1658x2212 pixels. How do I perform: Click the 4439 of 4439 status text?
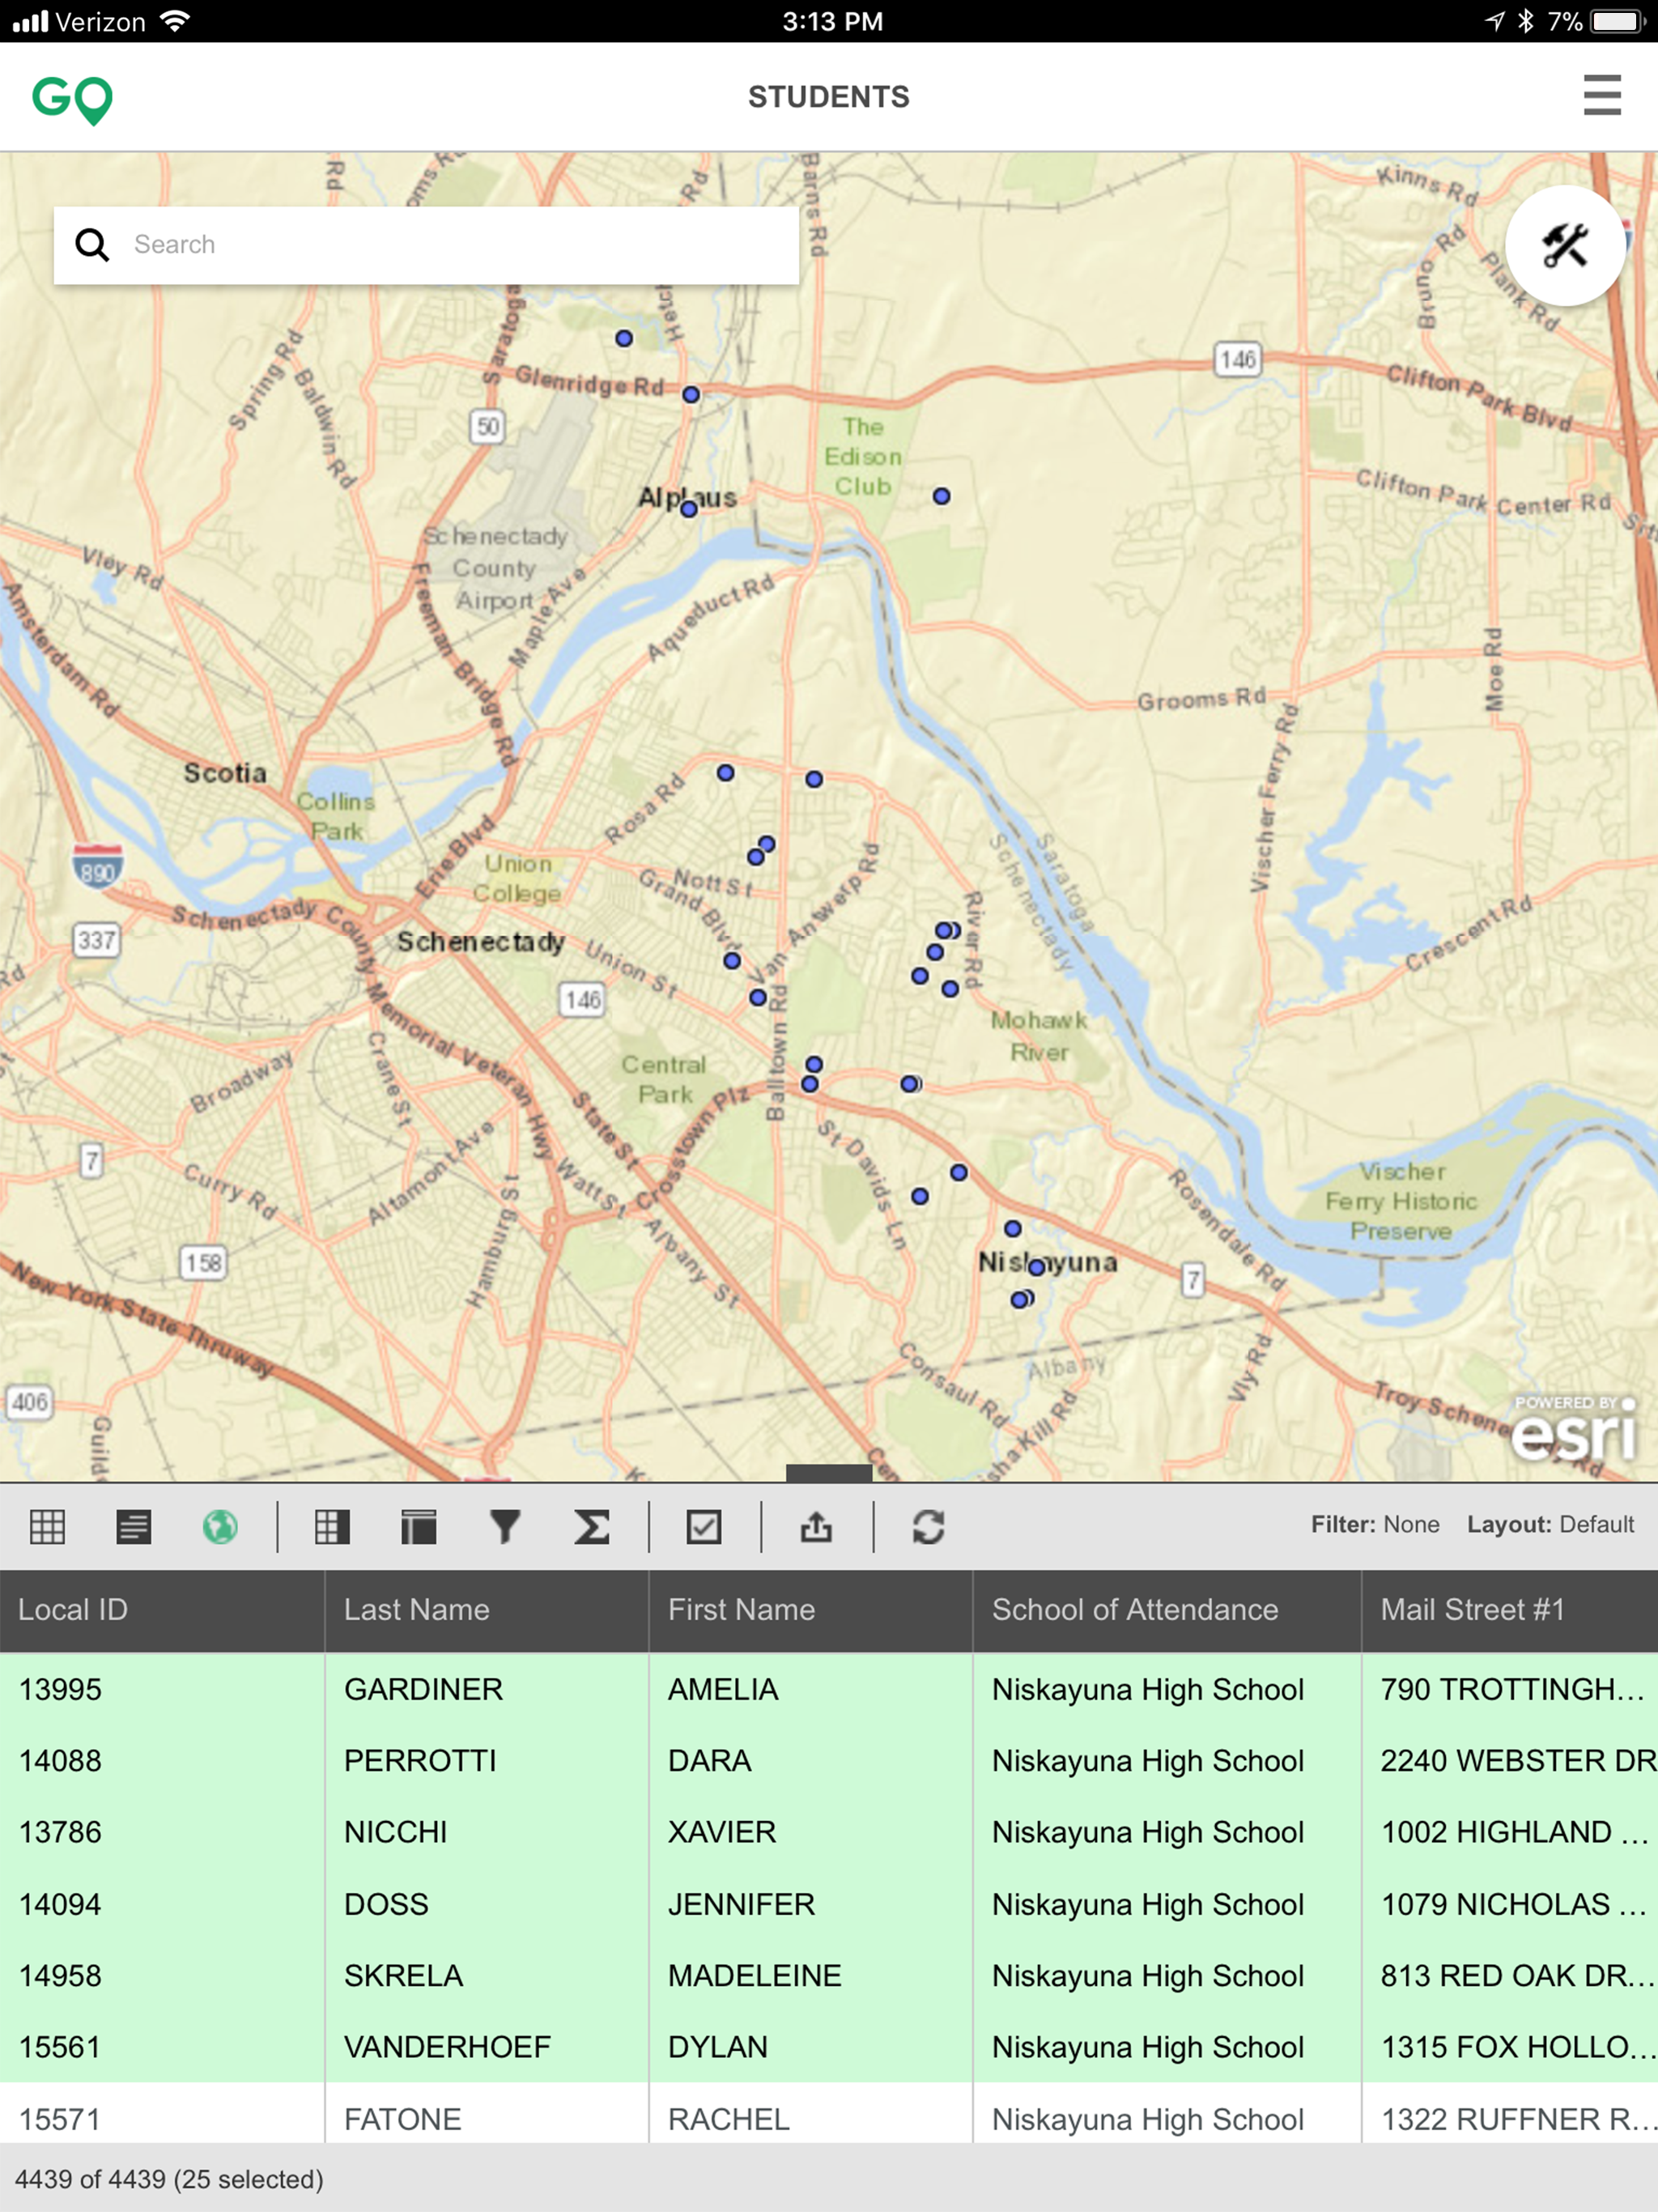pyautogui.click(x=169, y=2179)
